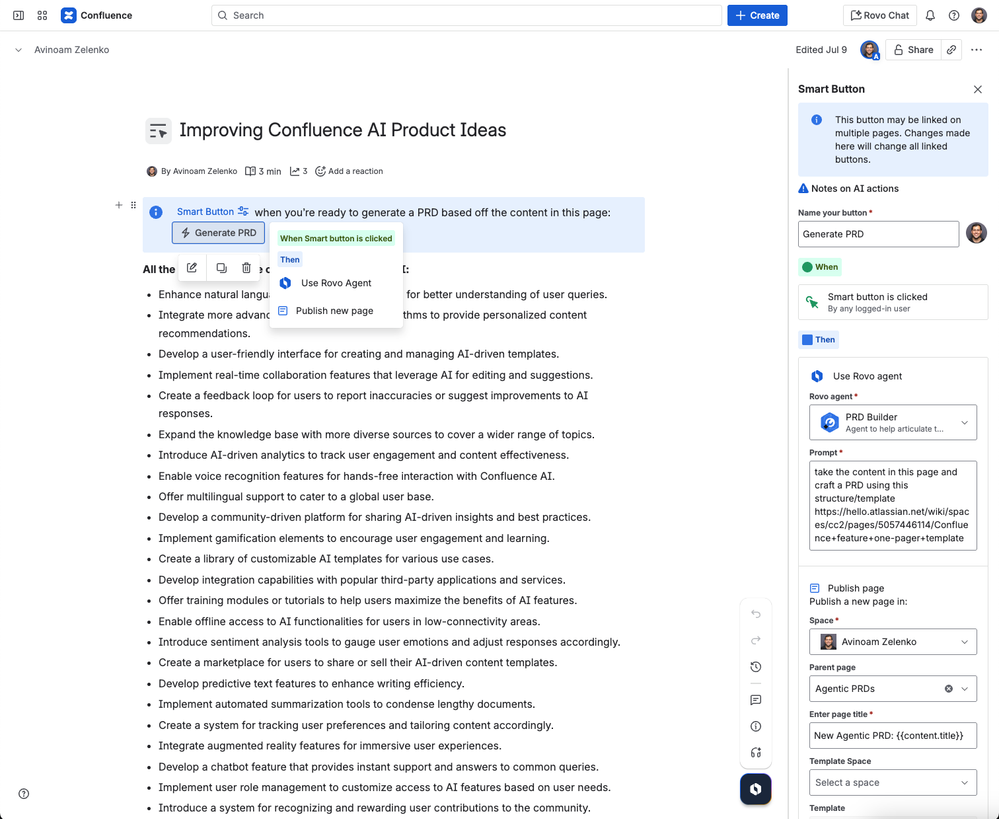
Task: Click the redo arrow in the floating toolbar
Action: pyautogui.click(x=756, y=640)
